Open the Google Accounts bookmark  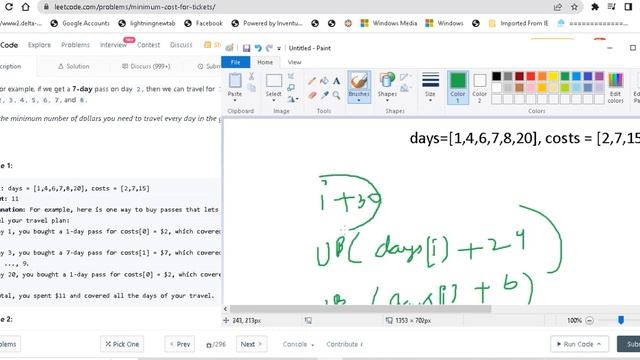pos(80,23)
